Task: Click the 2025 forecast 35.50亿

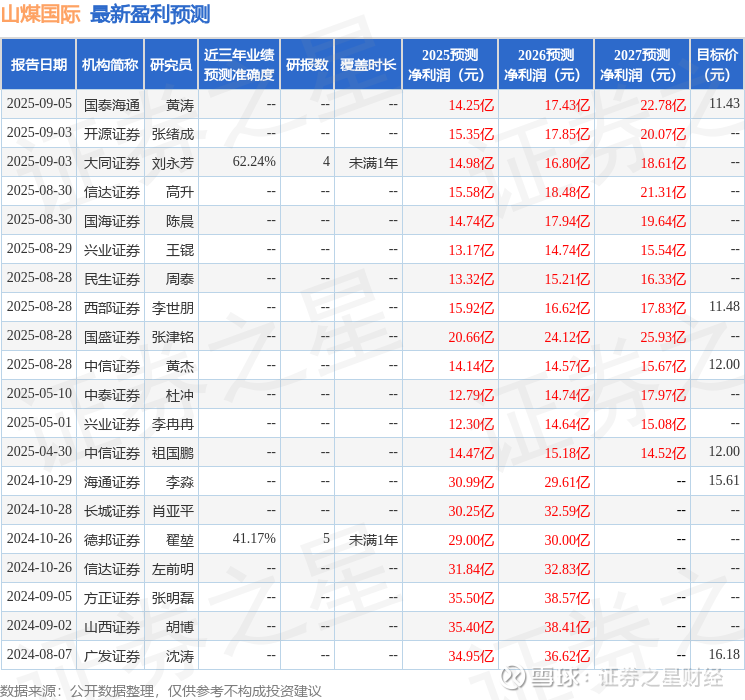Action: click(471, 598)
